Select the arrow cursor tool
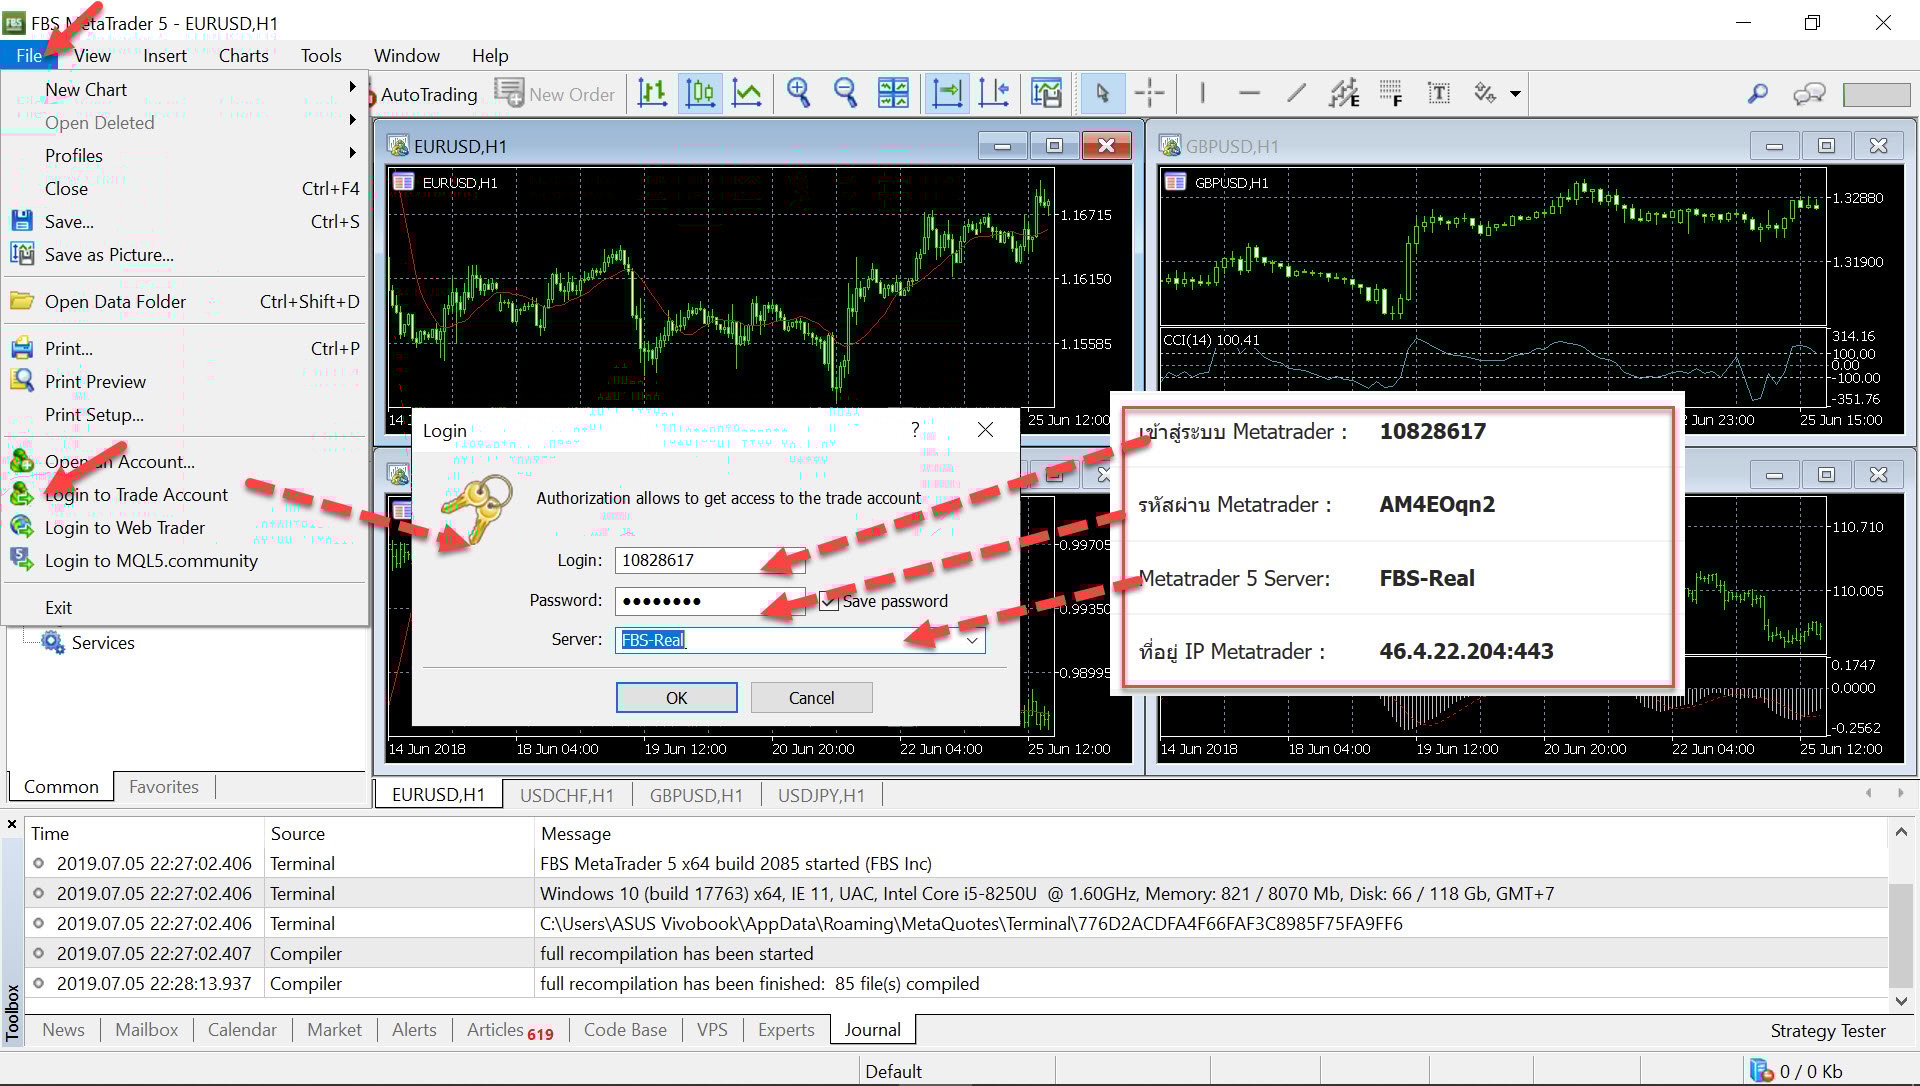The width and height of the screenshot is (1920, 1086). pyautogui.click(x=1102, y=94)
